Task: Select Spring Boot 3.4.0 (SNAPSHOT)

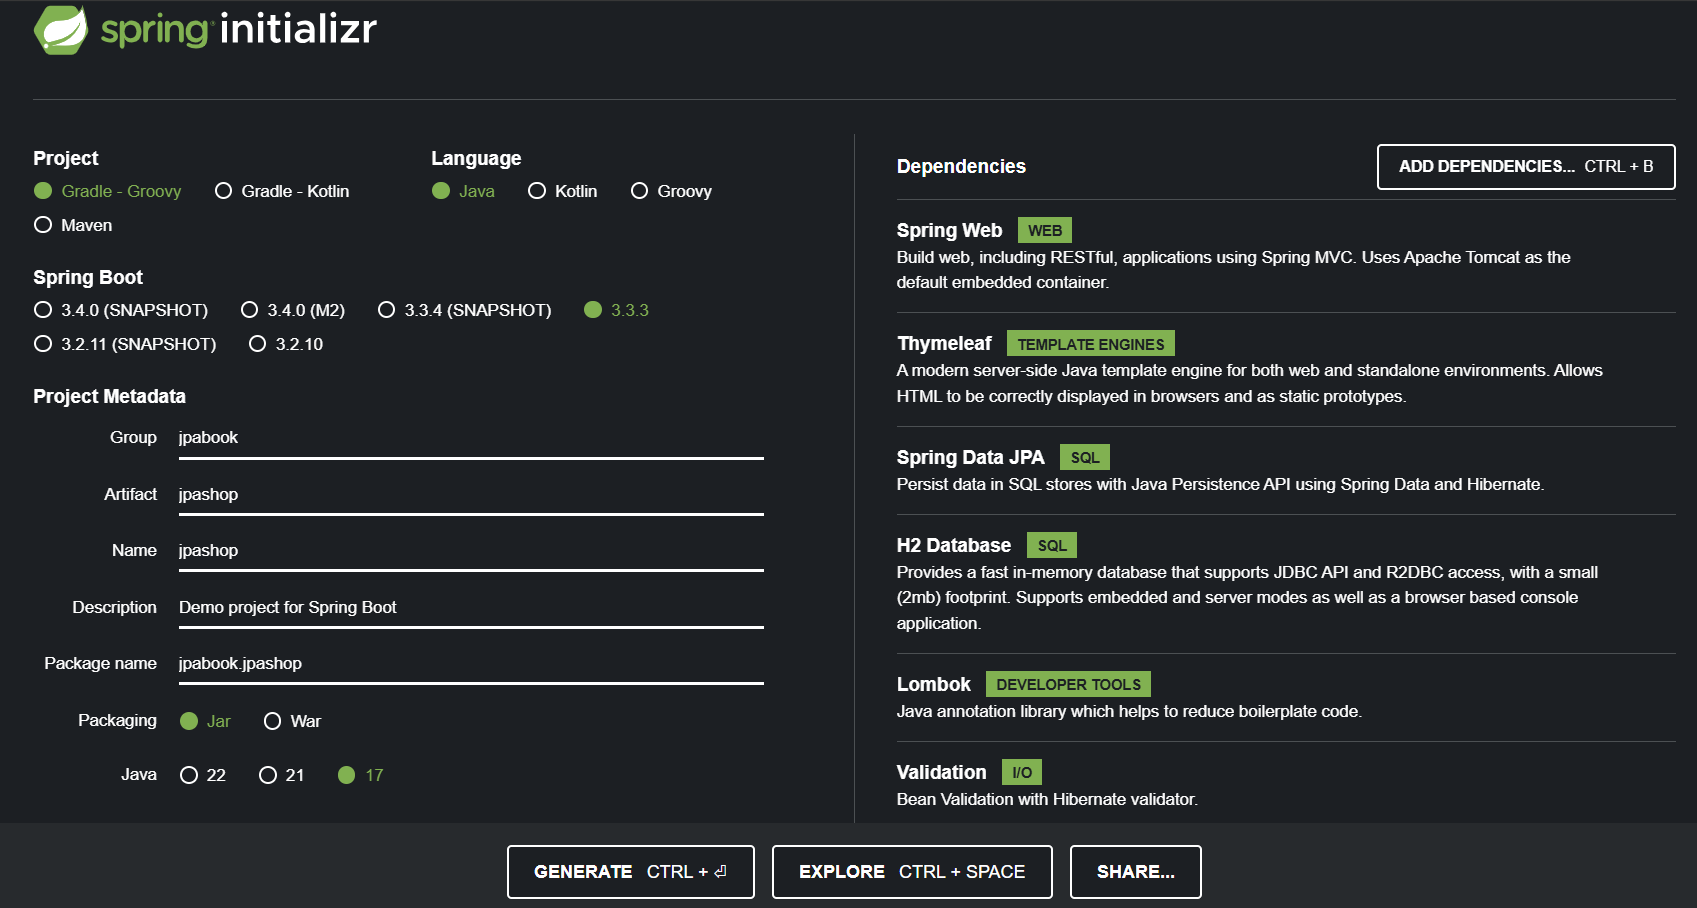Action: coord(121,310)
